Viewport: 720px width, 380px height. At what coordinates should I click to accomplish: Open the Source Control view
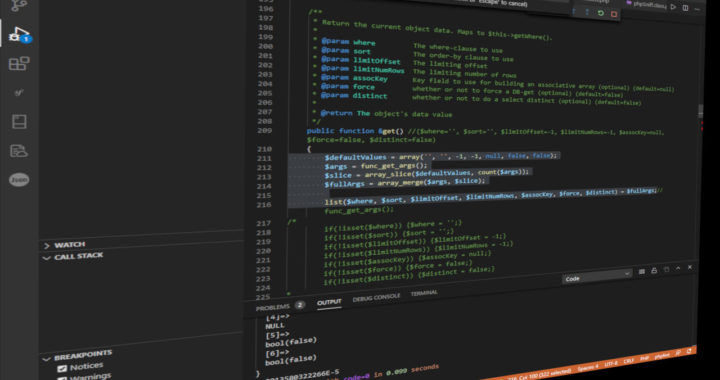(19, 5)
